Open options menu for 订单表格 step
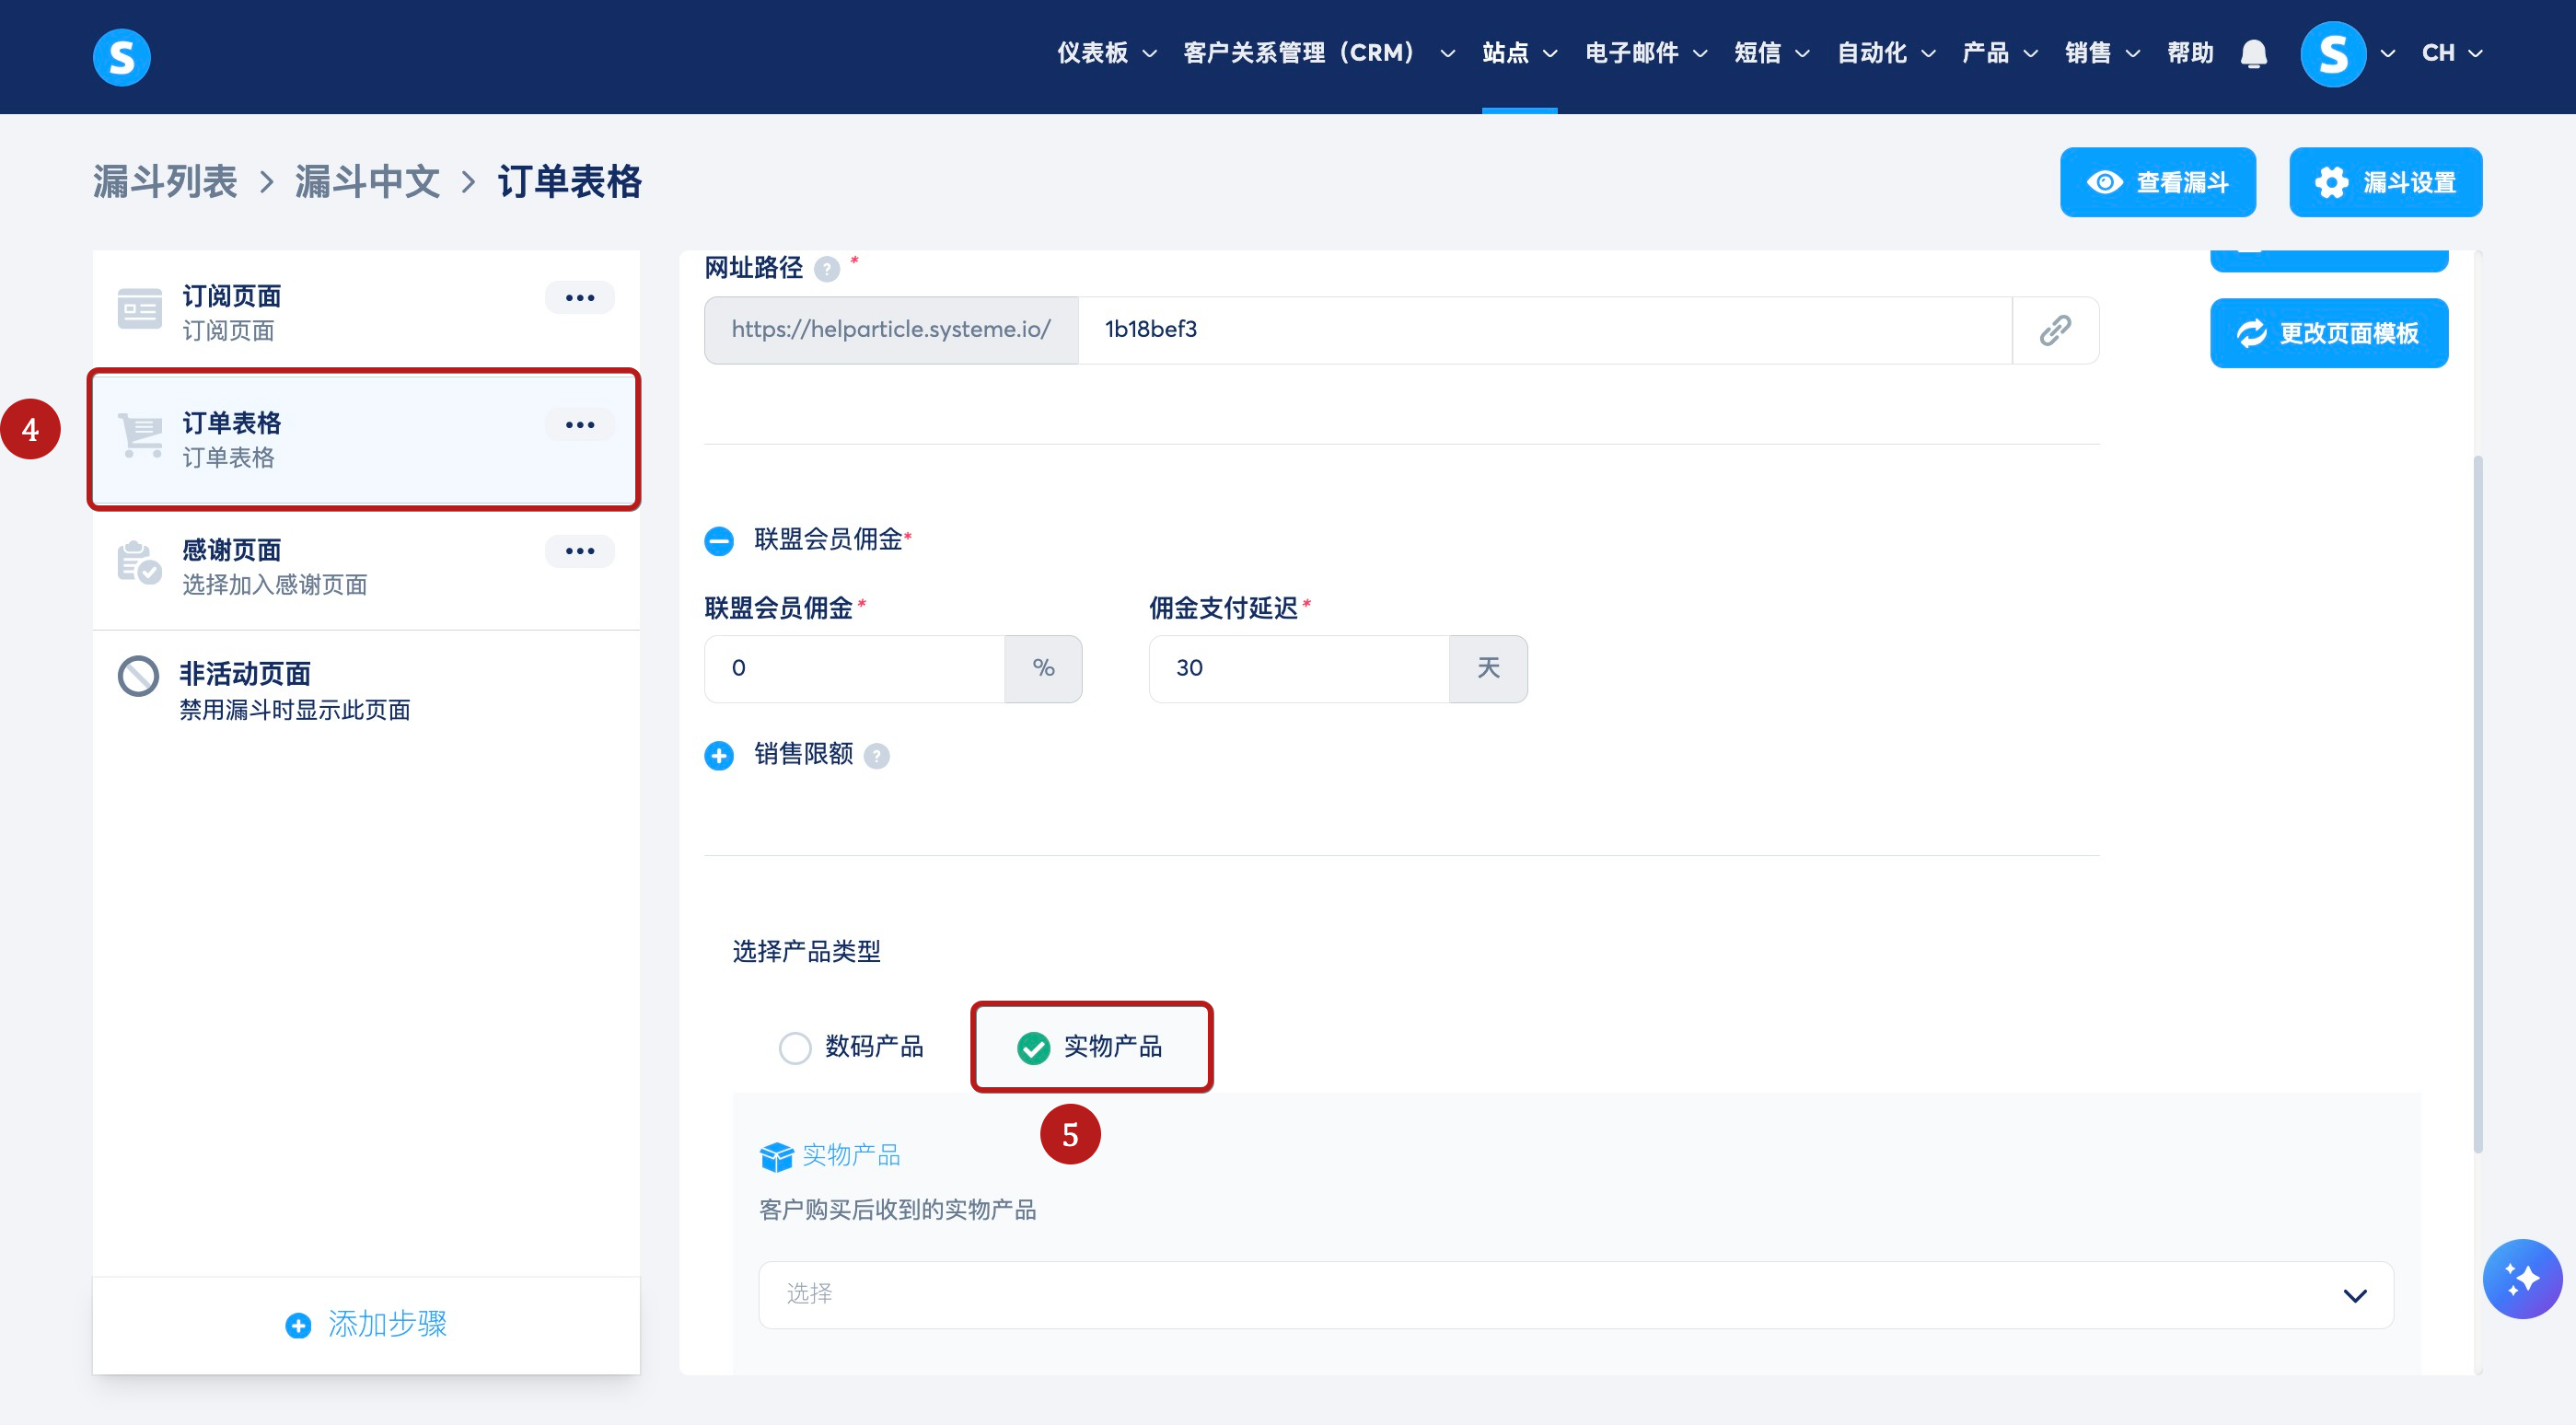The image size is (2576, 1425). click(x=579, y=425)
